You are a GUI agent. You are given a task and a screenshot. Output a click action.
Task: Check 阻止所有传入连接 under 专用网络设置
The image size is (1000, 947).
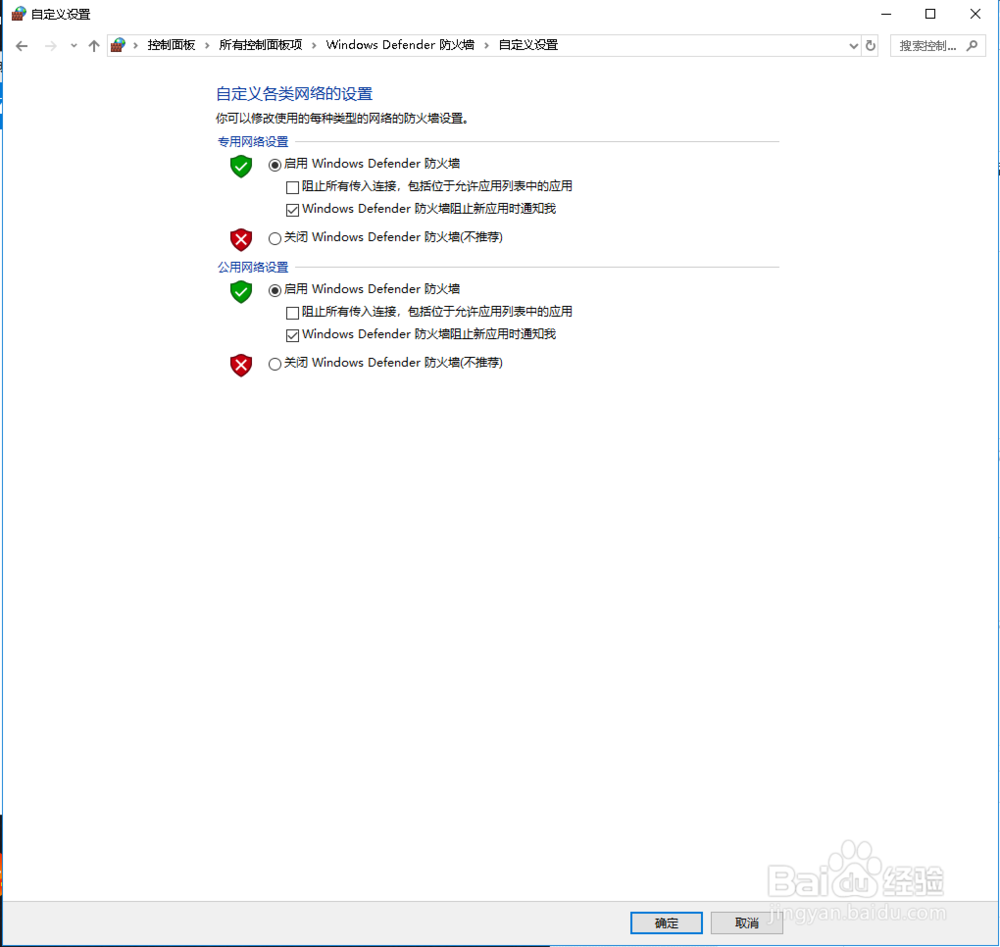292,187
